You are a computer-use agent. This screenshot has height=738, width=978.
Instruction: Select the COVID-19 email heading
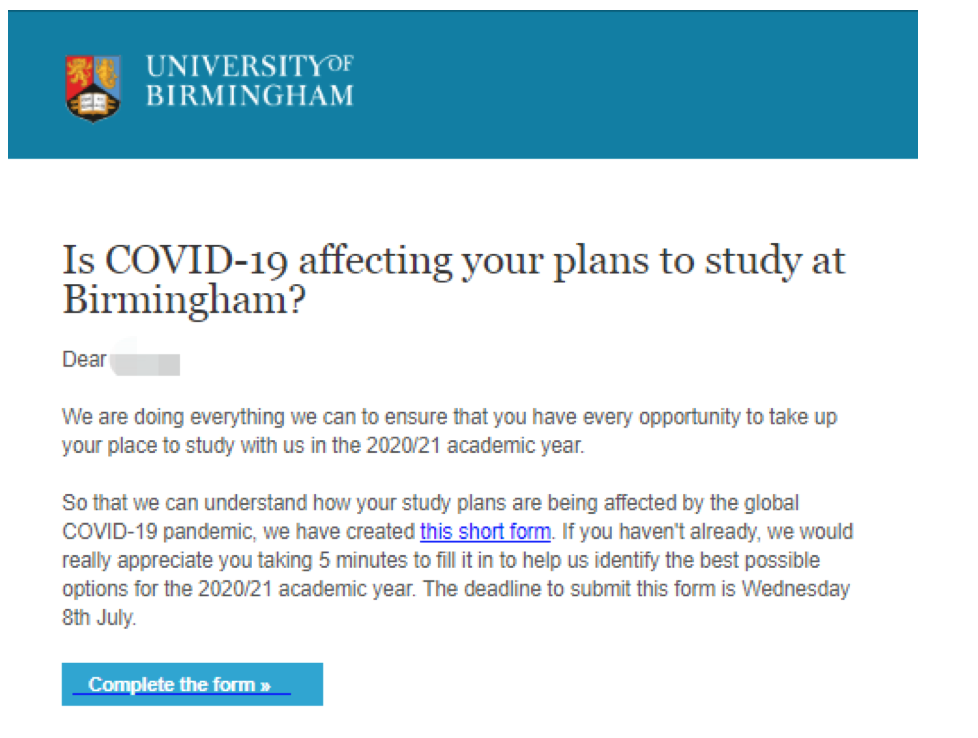[x=453, y=279]
